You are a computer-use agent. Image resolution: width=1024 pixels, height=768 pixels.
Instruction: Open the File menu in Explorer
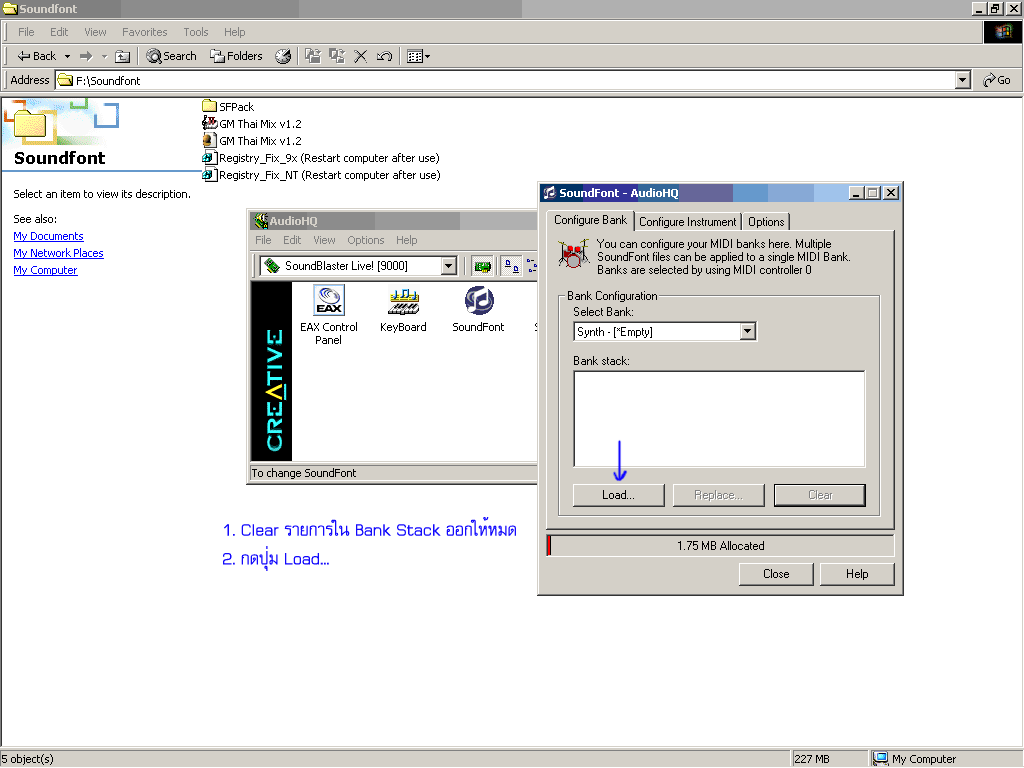coord(26,32)
